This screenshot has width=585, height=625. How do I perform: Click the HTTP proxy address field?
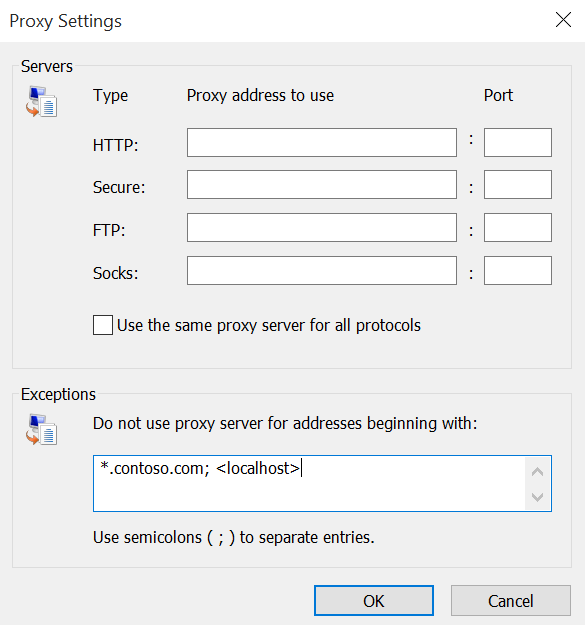[322, 142]
